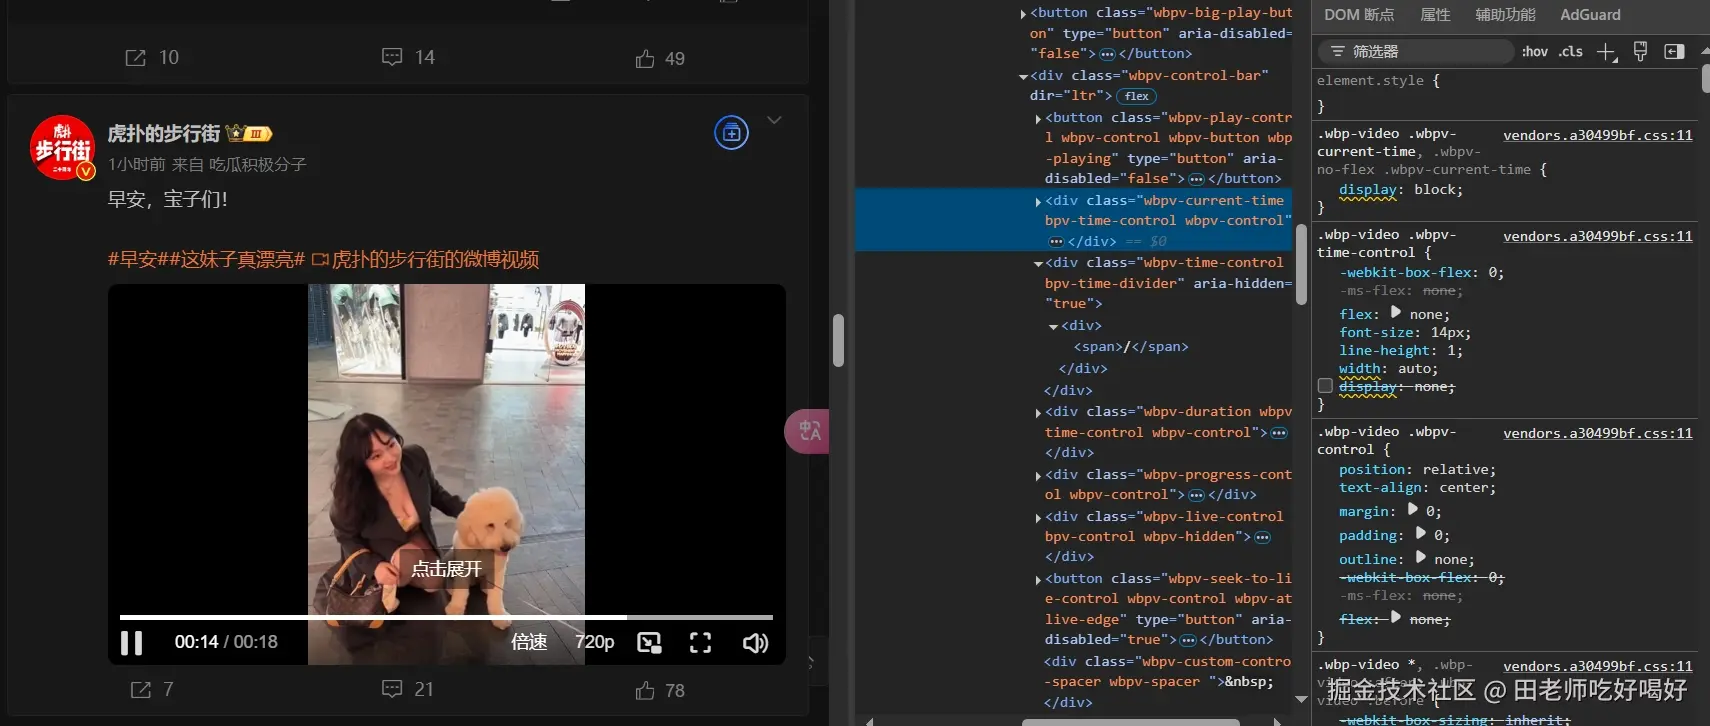Click the Weibo page vertical scrollbar
This screenshot has width=1710, height=726.
click(838, 340)
